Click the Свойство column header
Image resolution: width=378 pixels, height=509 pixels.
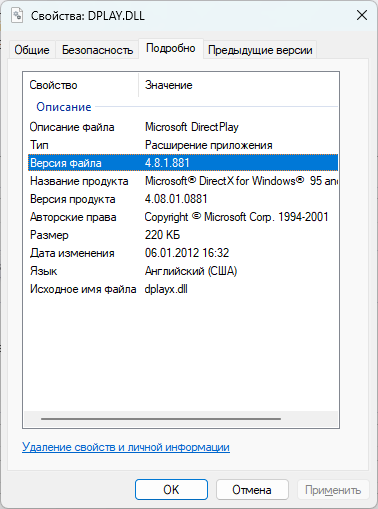coord(81,85)
